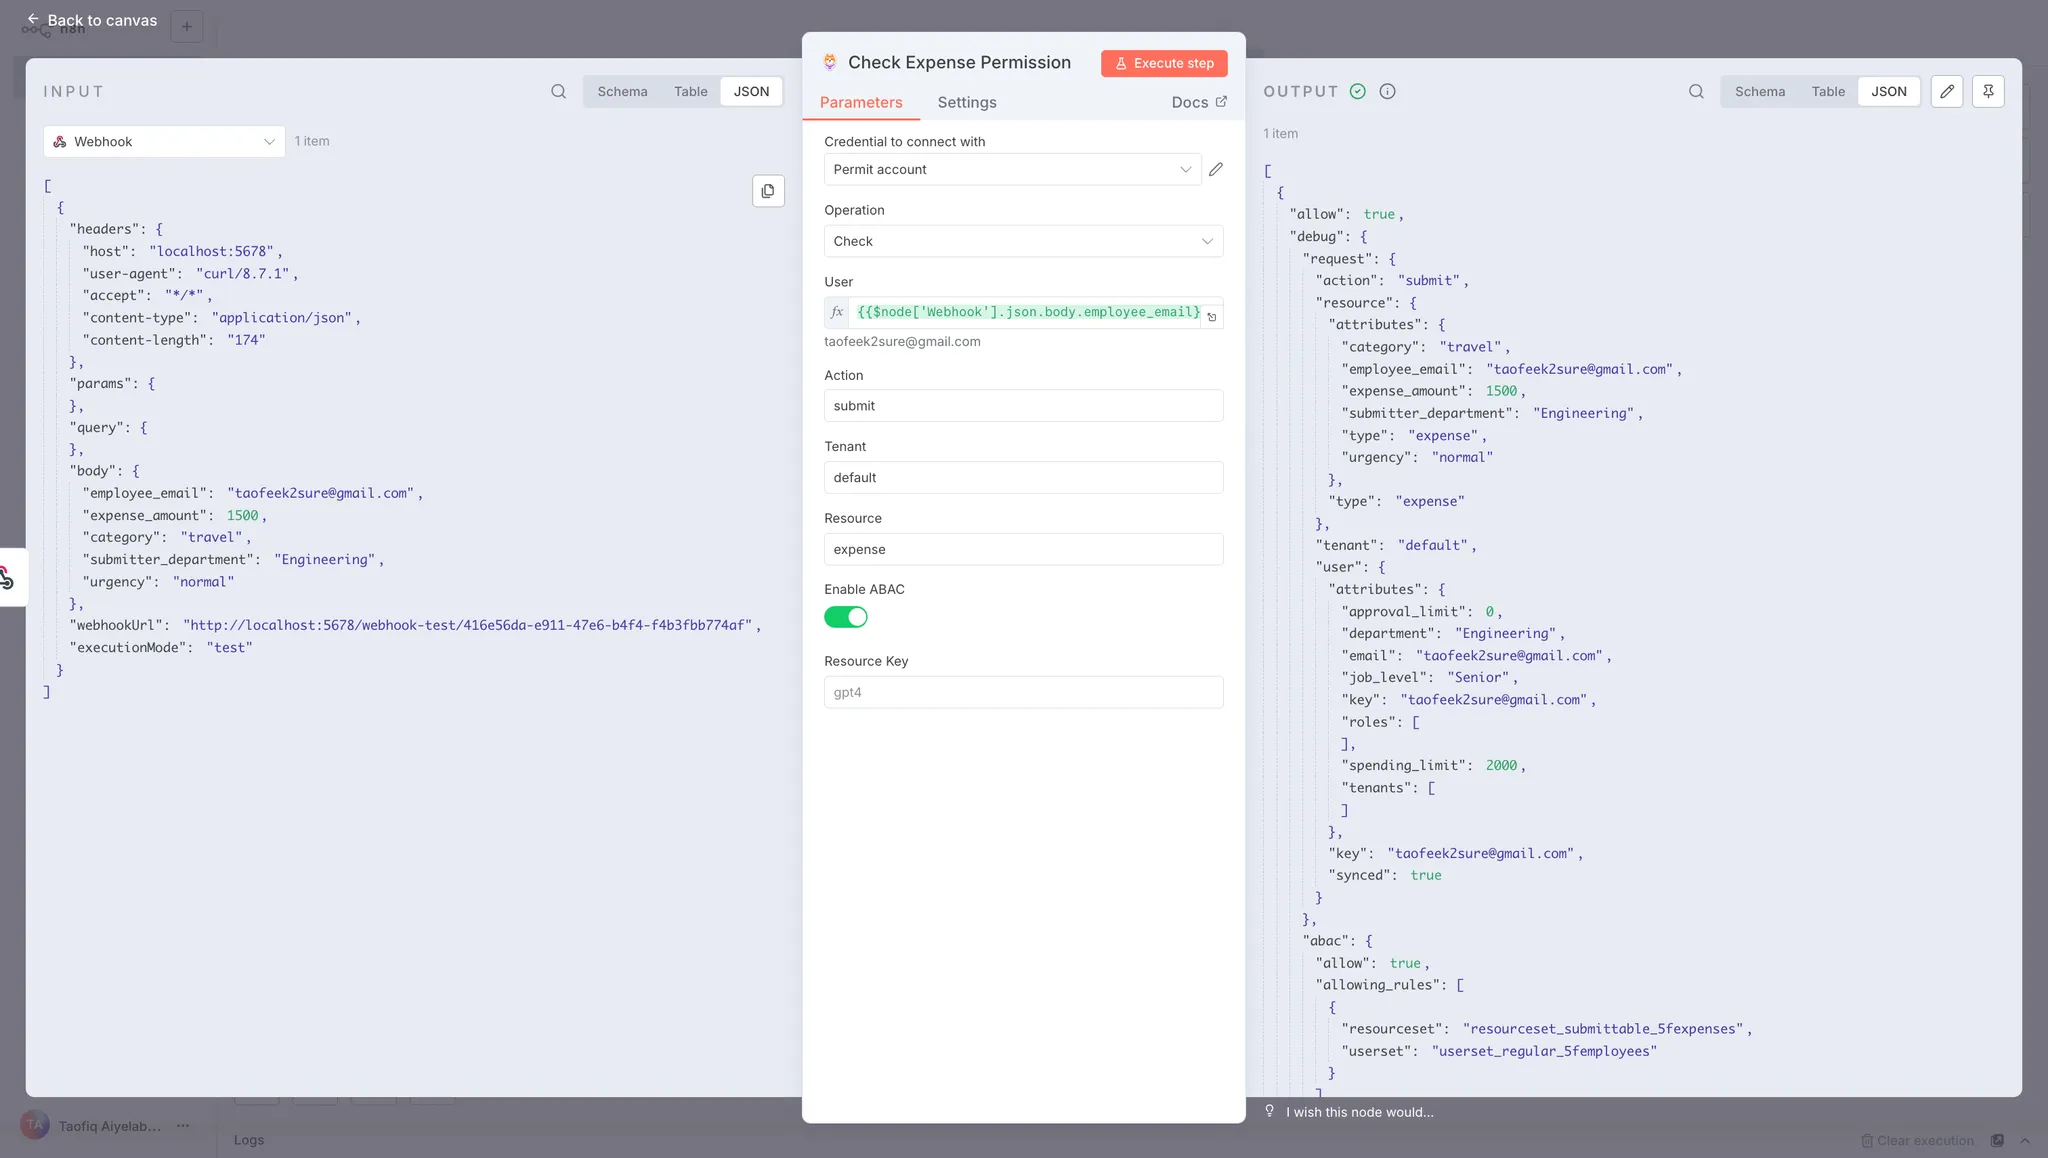Pin the output data with pin icon
Screen dimensions: 2048x1158
point(1988,91)
